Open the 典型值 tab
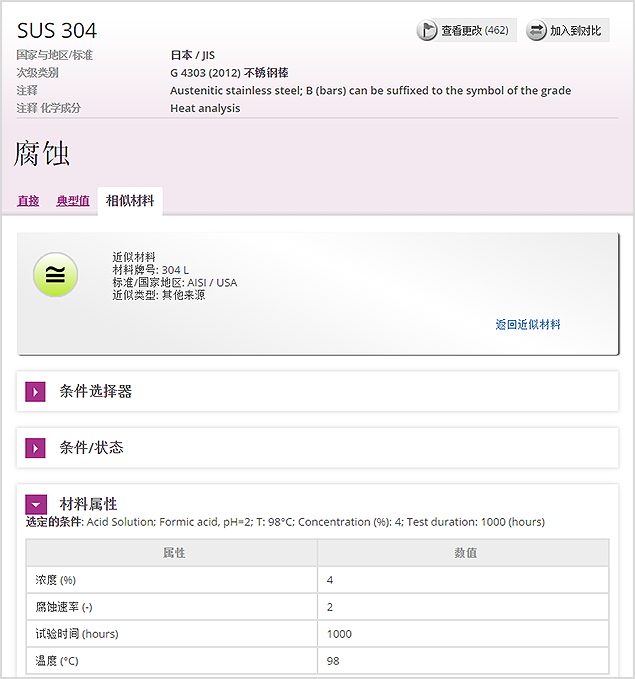The image size is (635, 679). click(72, 201)
